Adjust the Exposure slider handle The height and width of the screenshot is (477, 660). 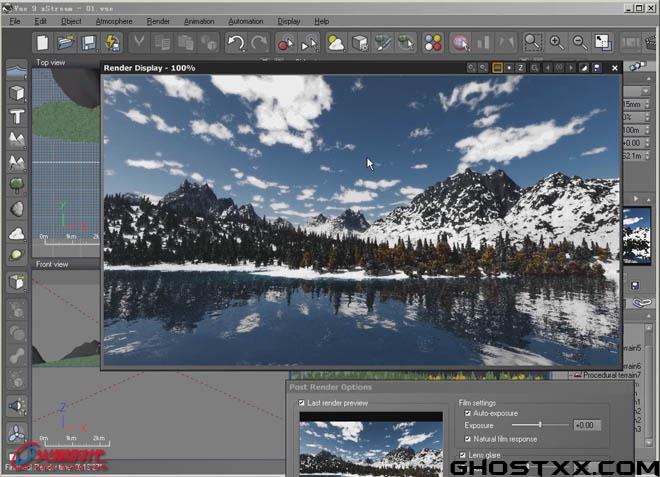click(x=540, y=425)
